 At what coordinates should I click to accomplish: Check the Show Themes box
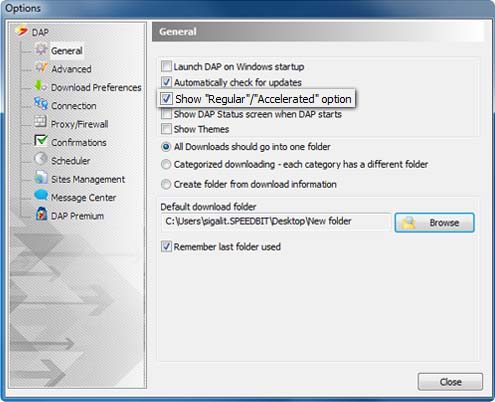(x=166, y=129)
